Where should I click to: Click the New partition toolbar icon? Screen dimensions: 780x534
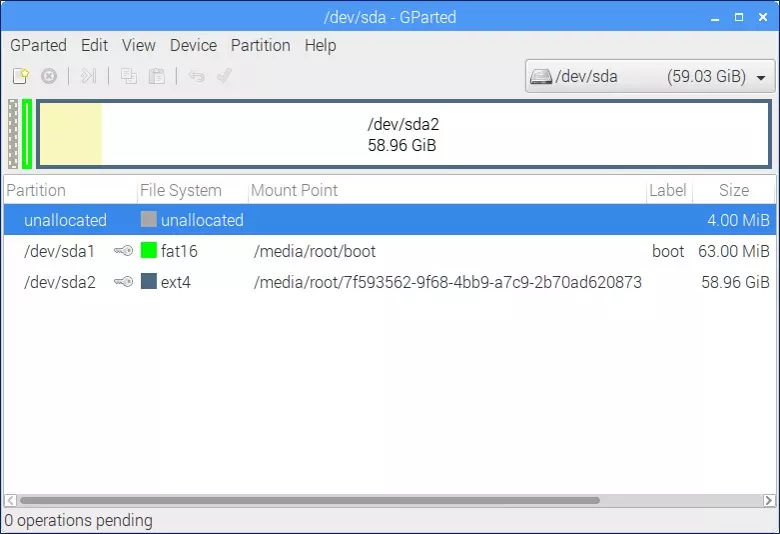pos(21,76)
